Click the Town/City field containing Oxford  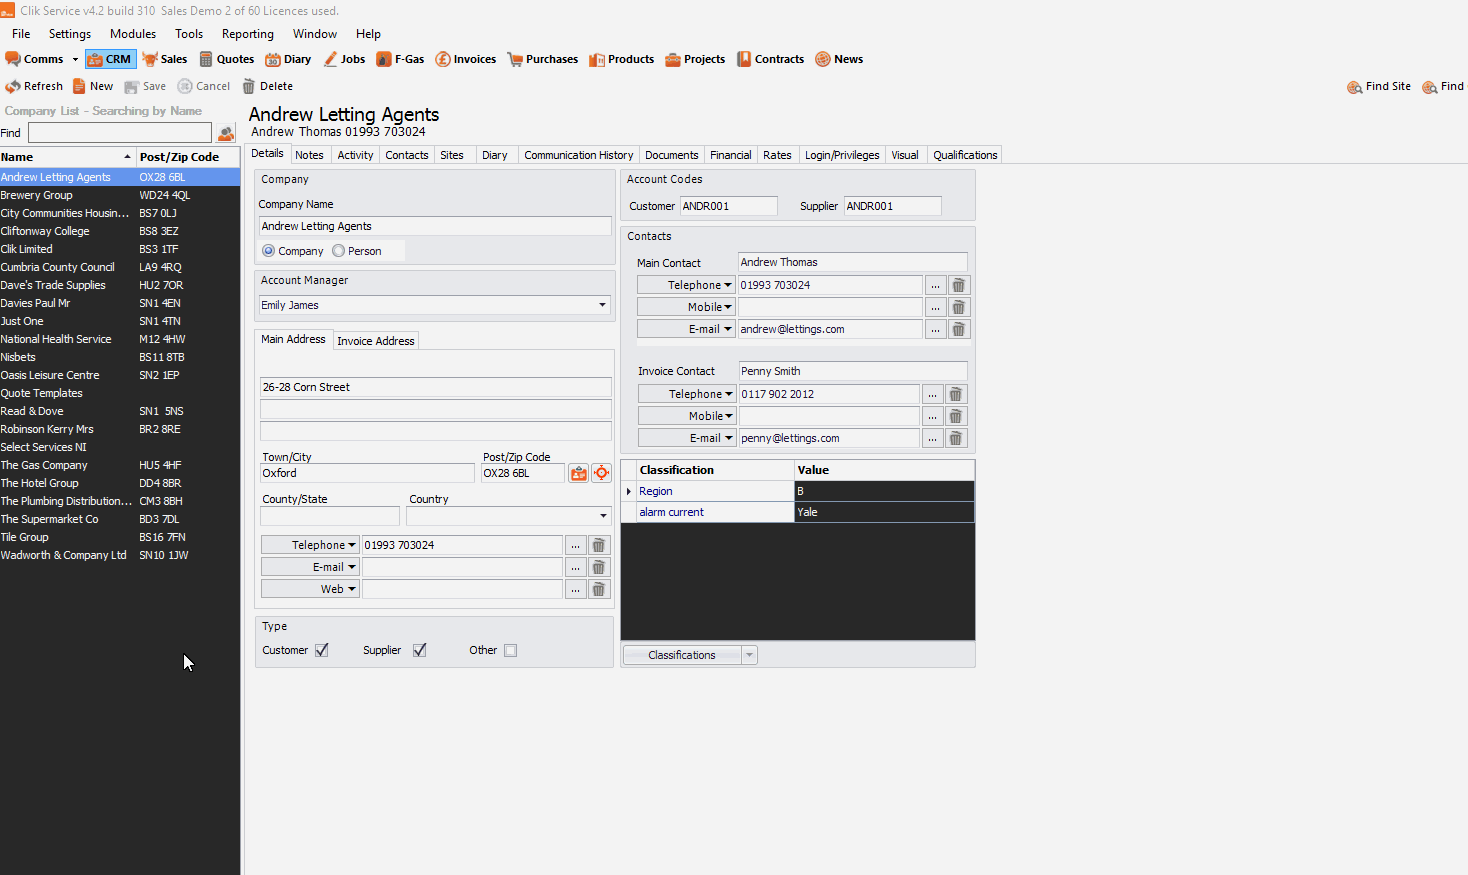click(367, 473)
